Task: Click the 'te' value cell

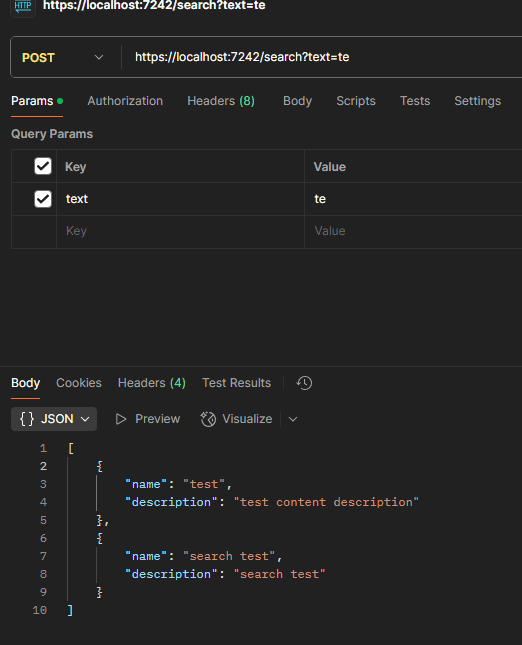Action: pyautogui.click(x=413, y=199)
